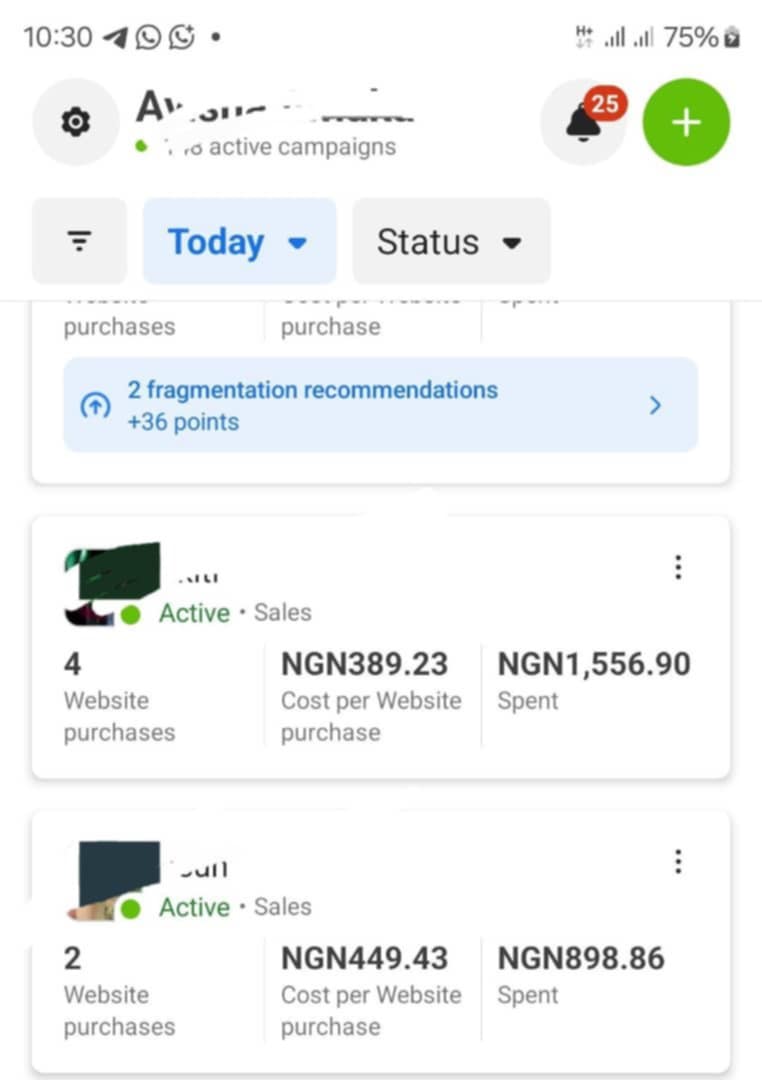Viewport: 762px width, 1080px height.
Task: Select NGN389.23 cost per purchase metric
Action: coord(371,696)
